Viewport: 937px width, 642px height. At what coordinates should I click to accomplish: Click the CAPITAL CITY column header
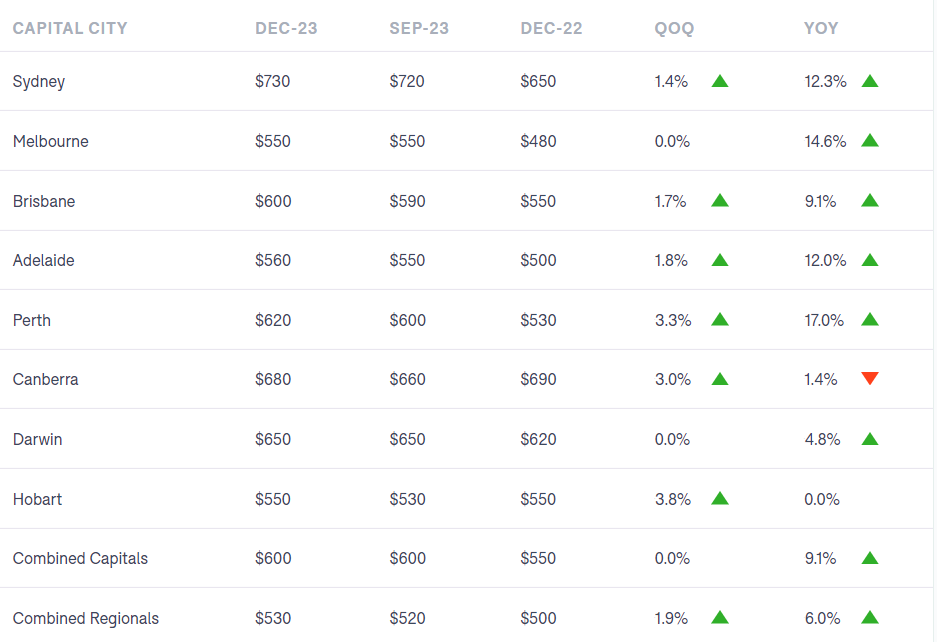coord(70,28)
